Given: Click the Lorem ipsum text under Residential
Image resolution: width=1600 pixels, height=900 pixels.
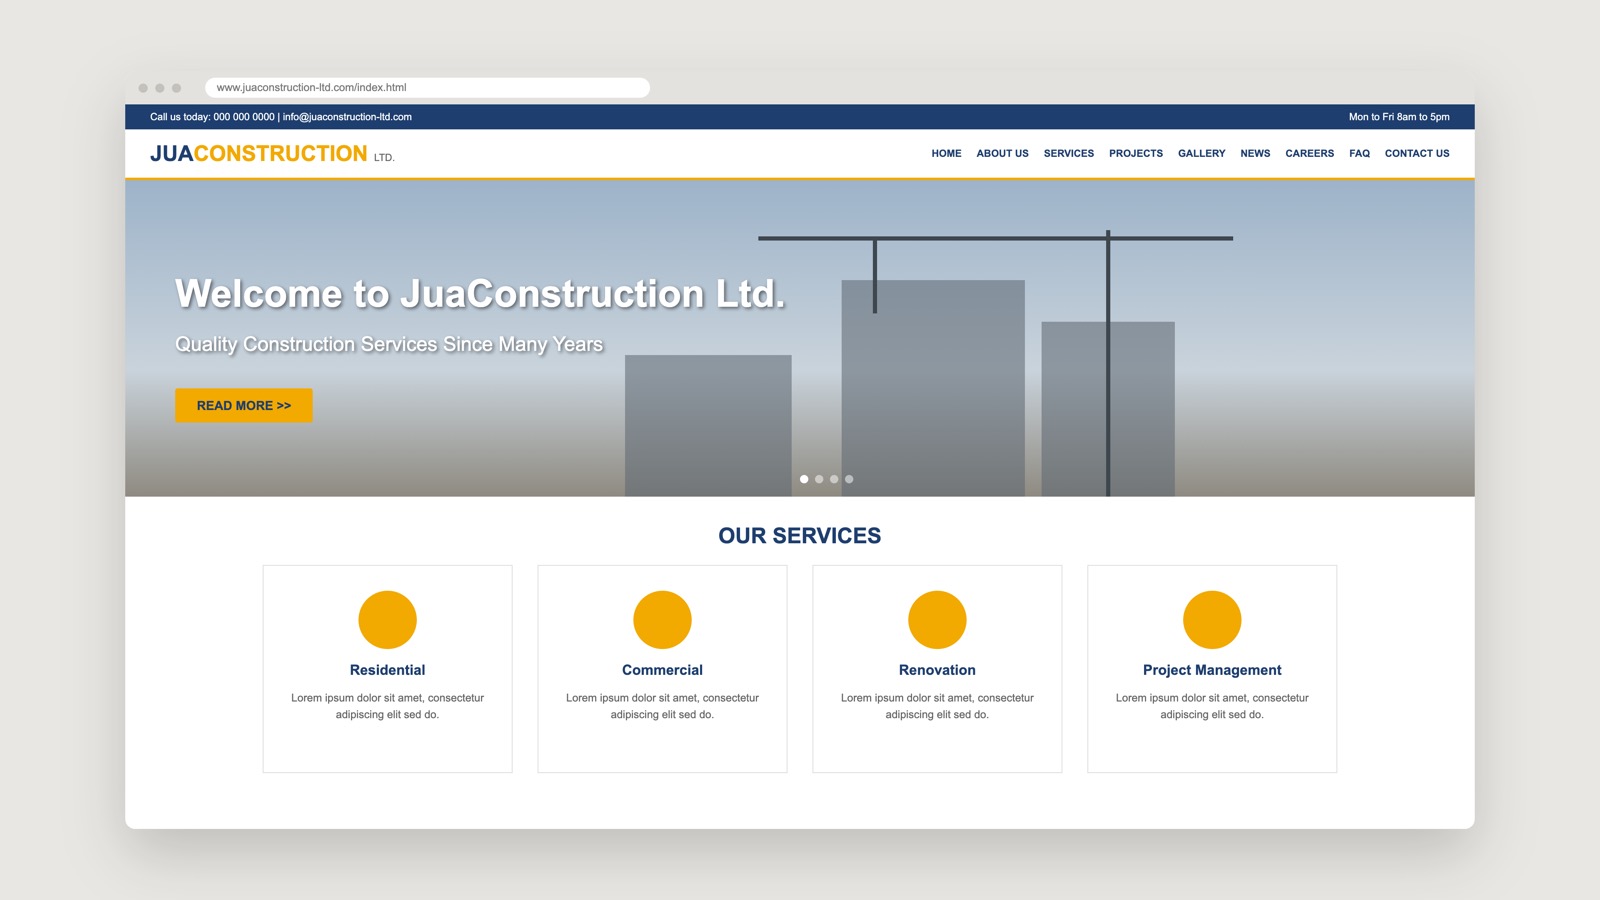Looking at the screenshot, I should (x=387, y=706).
